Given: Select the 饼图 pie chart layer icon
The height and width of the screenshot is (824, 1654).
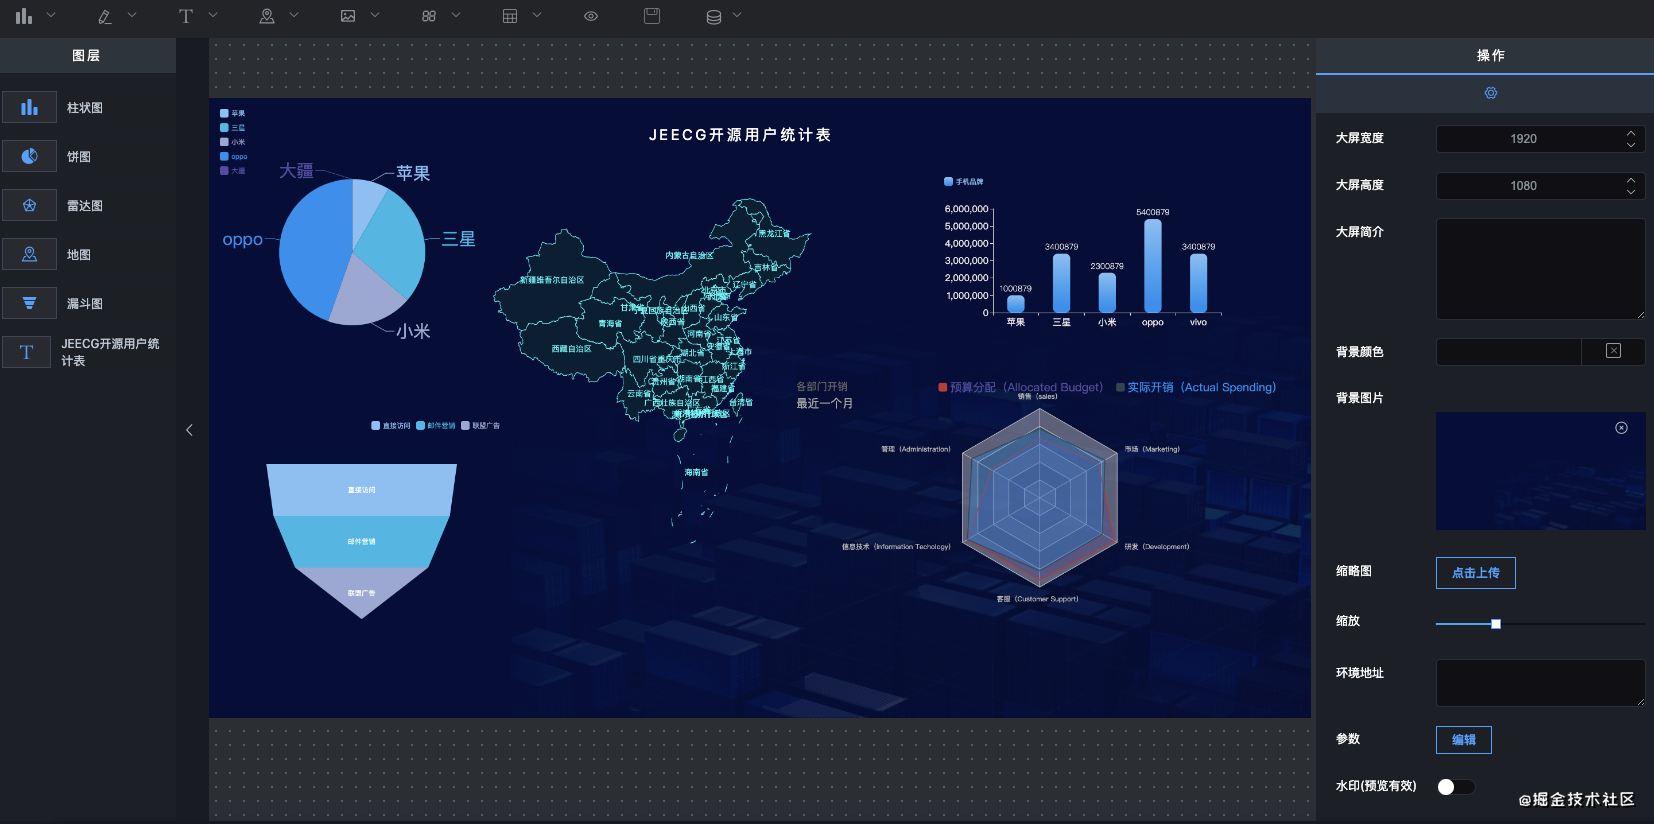Looking at the screenshot, I should (x=29, y=156).
